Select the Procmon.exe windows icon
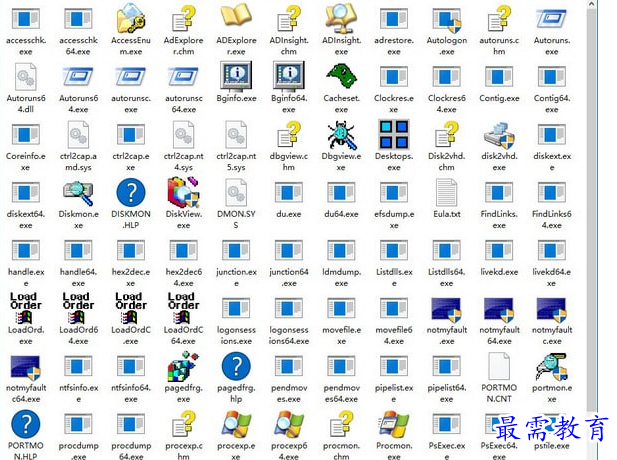The height and width of the screenshot is (460, 617). tap(394, 424)
